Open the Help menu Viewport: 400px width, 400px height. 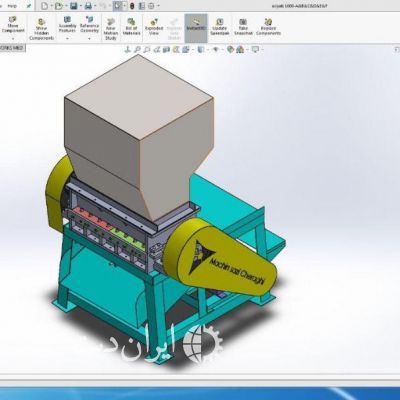tap(12, 6)
